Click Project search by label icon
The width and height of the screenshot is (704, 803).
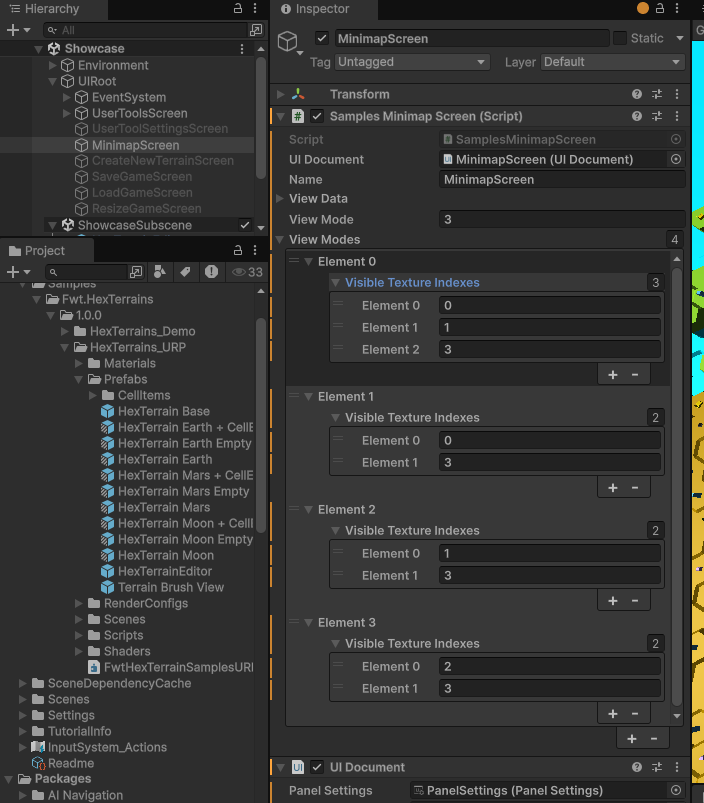[185, 272]
